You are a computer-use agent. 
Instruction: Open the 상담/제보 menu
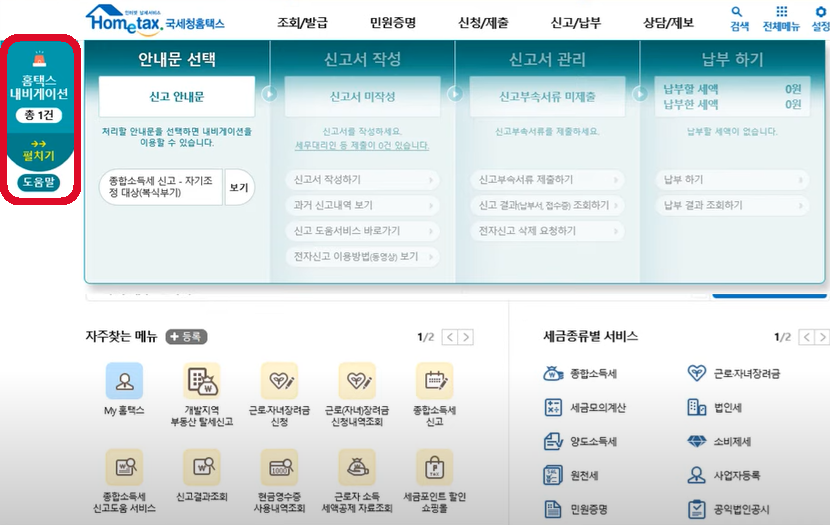pyautogui.click(x=668, y=23)
